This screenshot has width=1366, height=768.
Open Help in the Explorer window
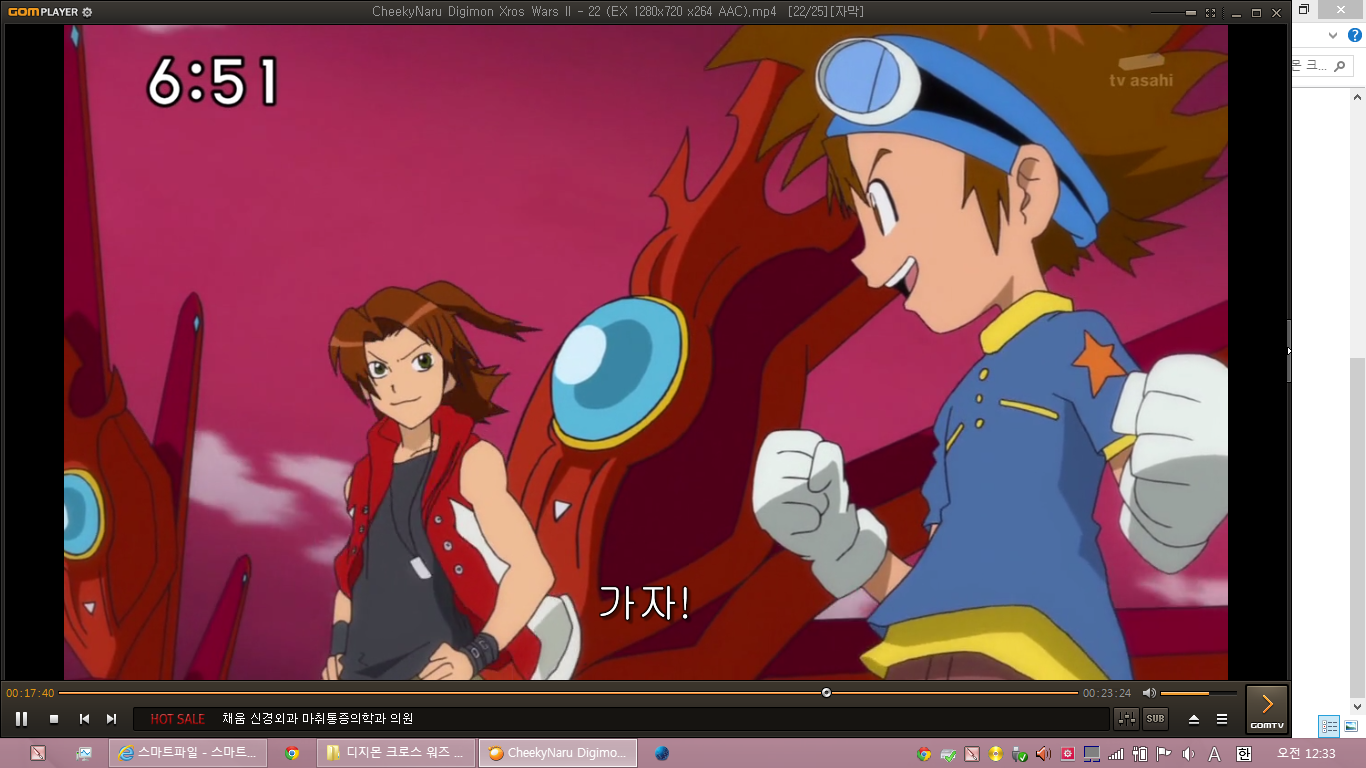1355,35
